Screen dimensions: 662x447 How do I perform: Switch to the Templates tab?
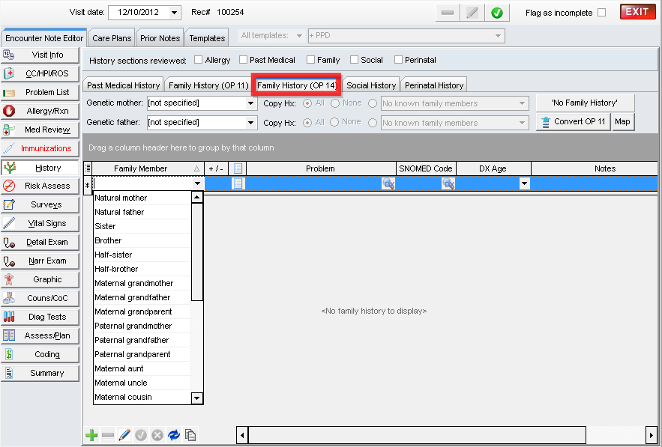click(x=207, y=38)
